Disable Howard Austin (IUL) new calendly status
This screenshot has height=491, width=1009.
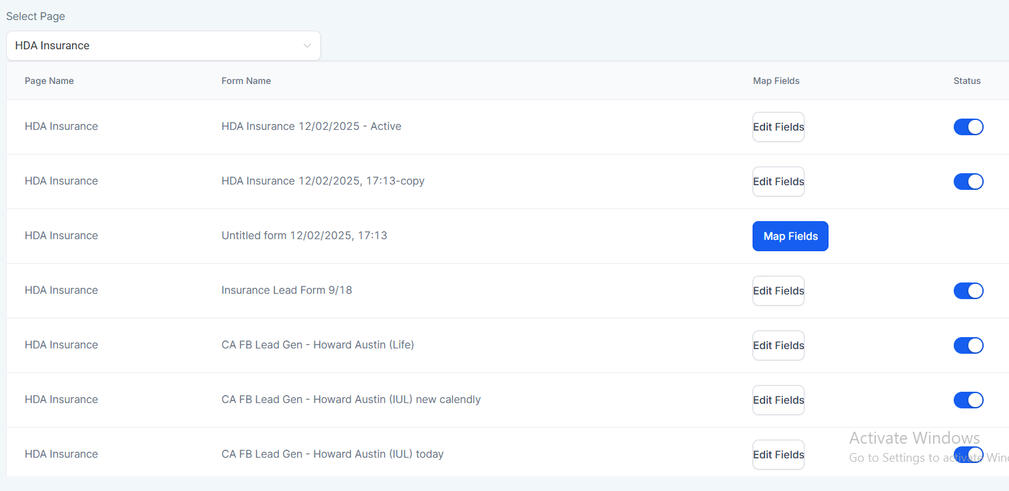coord(968,400)
